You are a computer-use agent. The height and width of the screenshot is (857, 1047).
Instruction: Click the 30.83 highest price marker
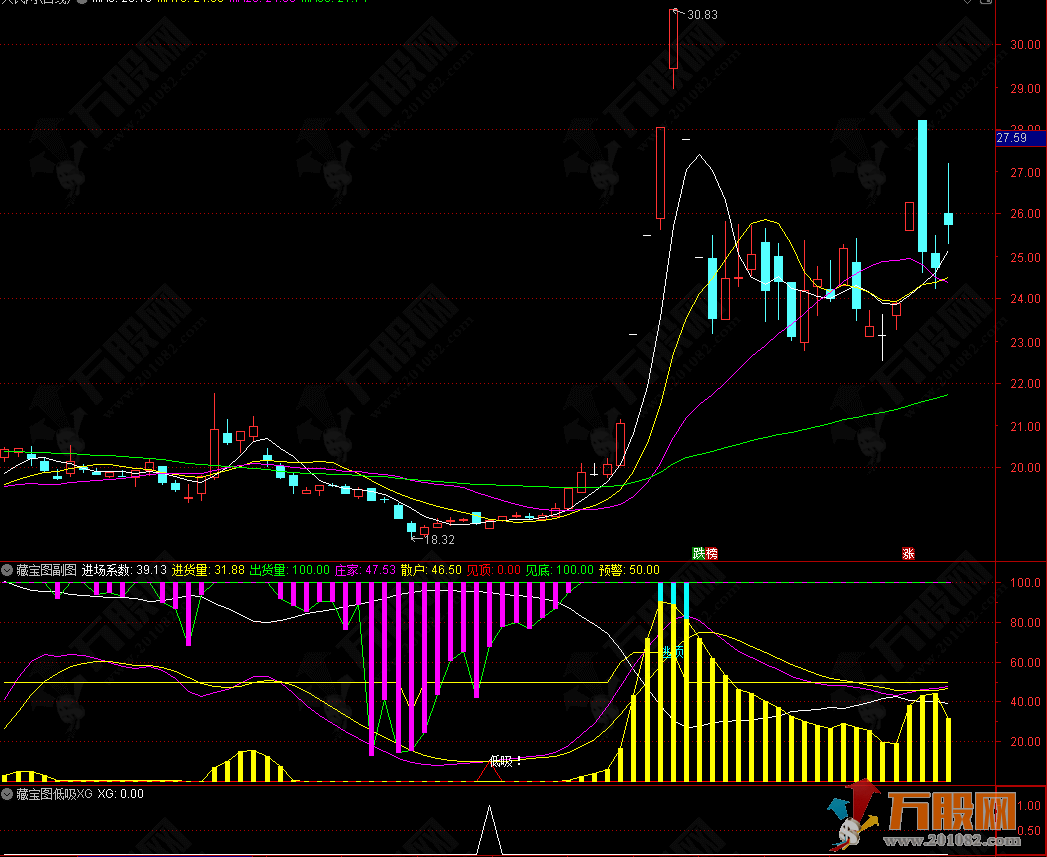pyautogui.click(x=701, y=14)
